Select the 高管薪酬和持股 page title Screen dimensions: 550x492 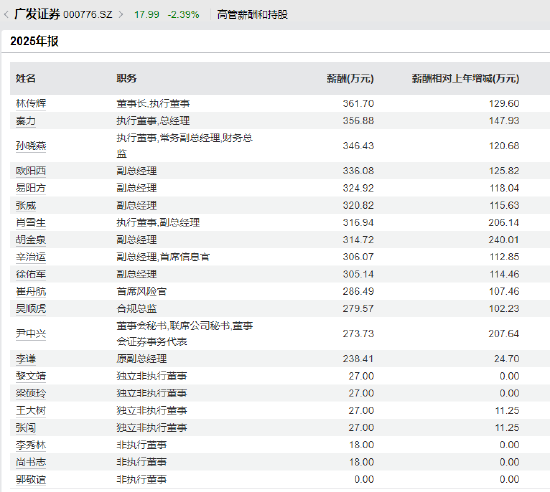tap(252, 15)
